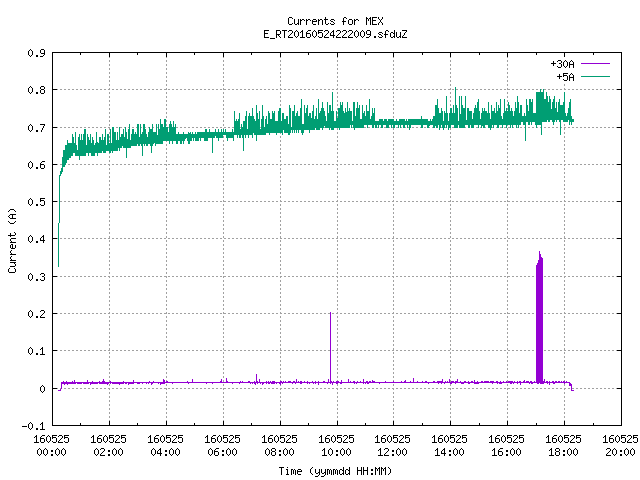The height and width of the screenshot is (480, 640).
Task: Pick the green line sample beside +5A
Action: 595,76
